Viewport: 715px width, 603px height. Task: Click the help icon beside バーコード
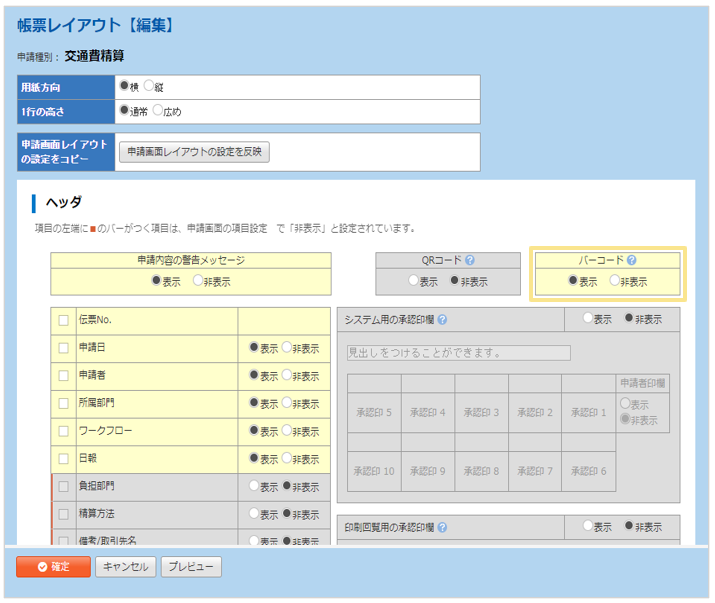[631, 260]
